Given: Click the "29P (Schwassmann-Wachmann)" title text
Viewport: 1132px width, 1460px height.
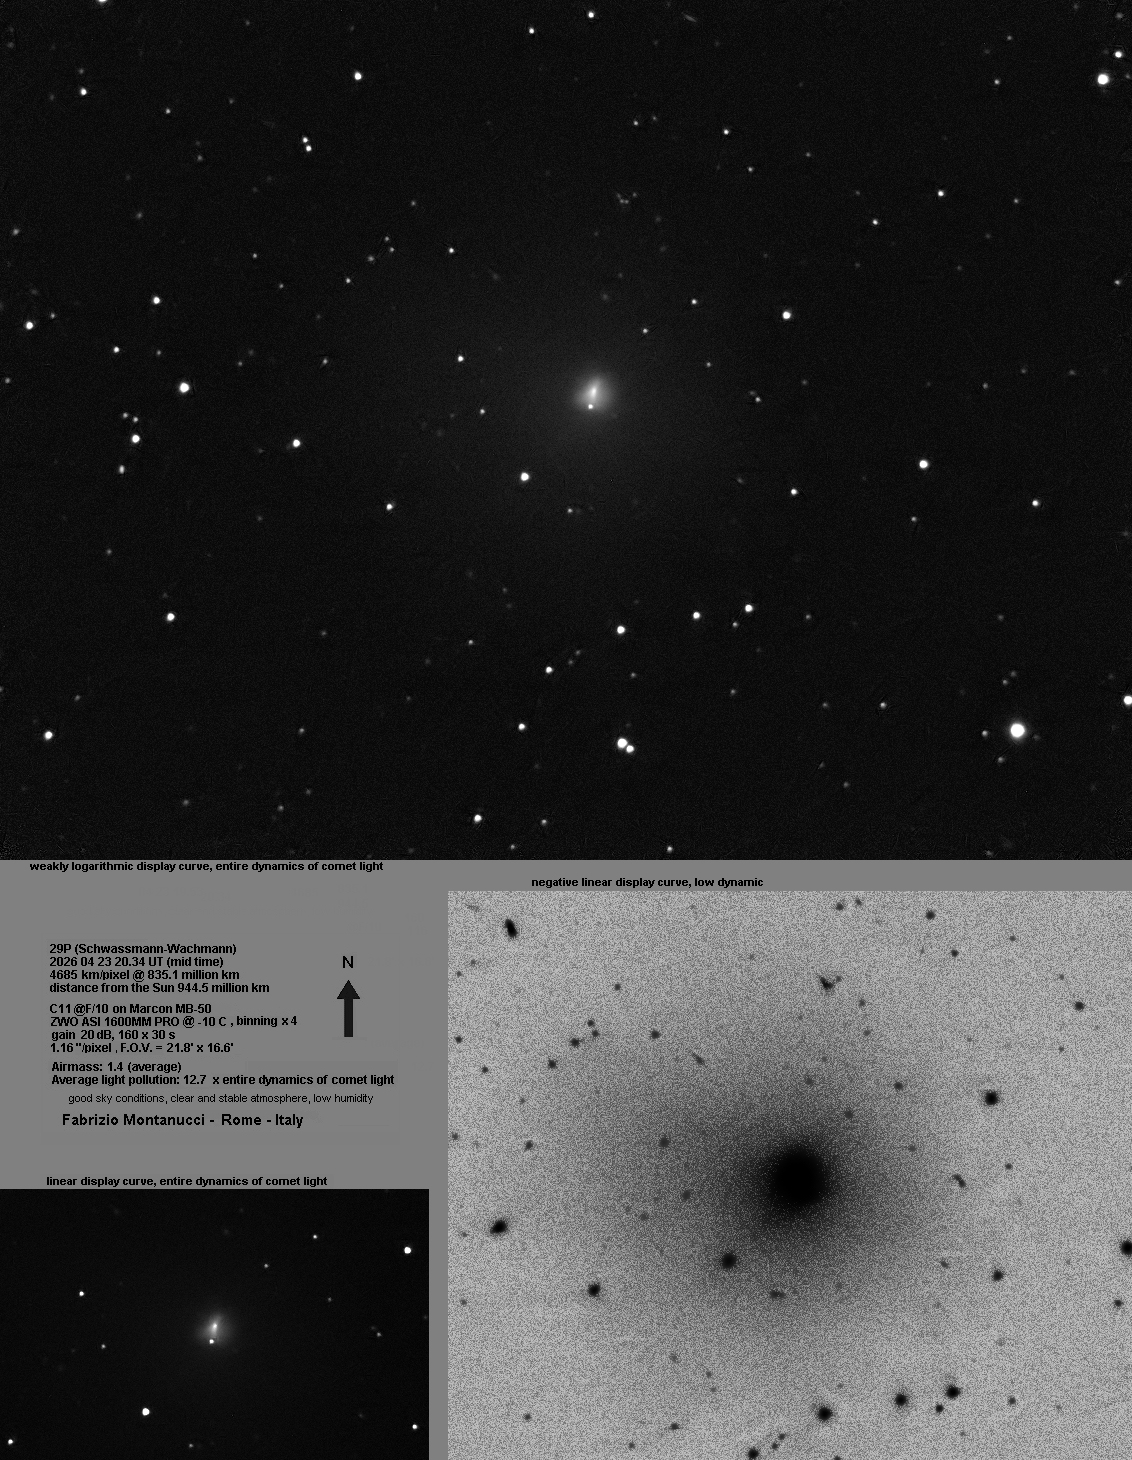Looking at the screenshot, I should [x=143, y=948].
